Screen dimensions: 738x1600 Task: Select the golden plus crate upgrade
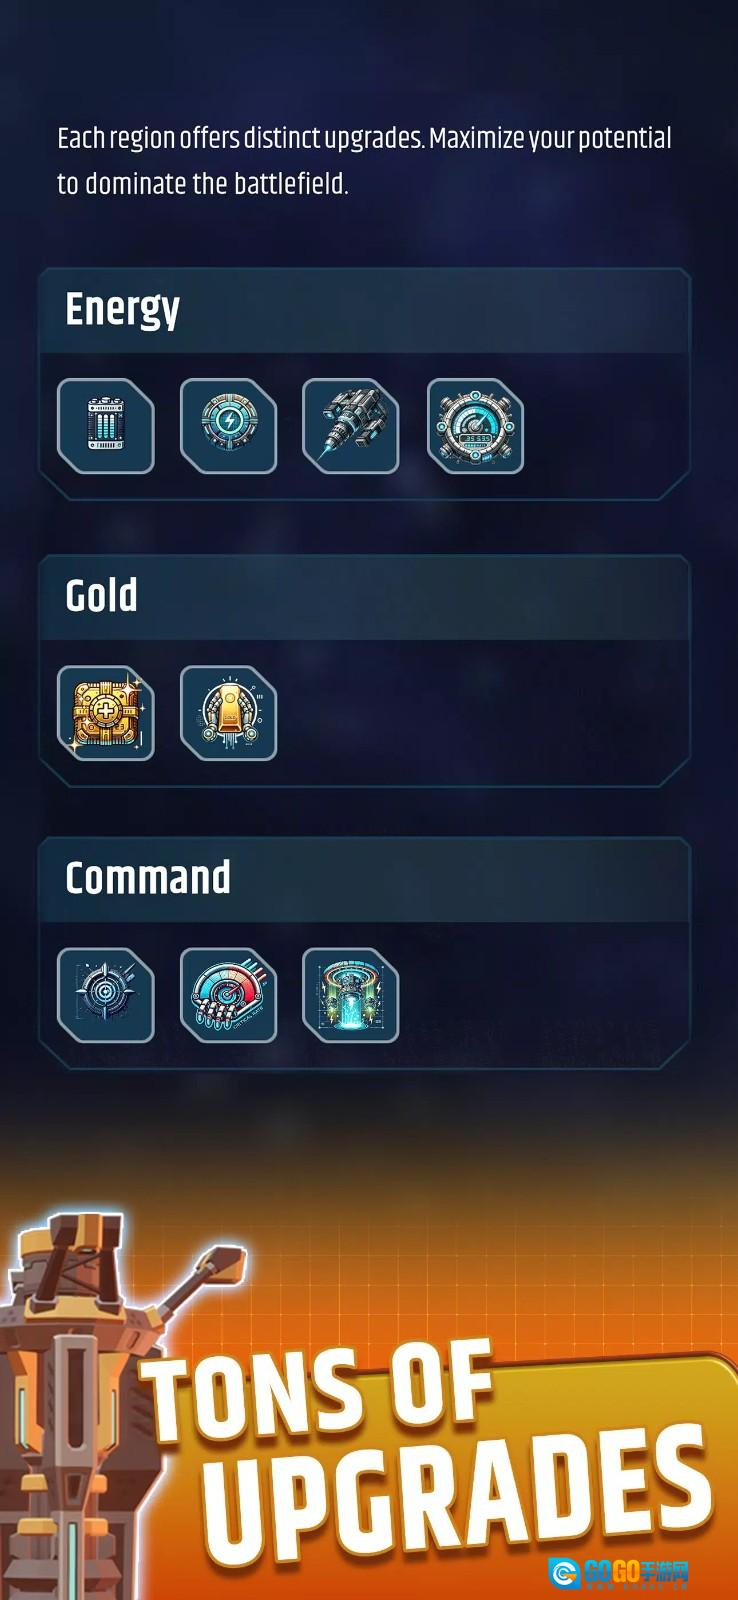tap(106, 713)
